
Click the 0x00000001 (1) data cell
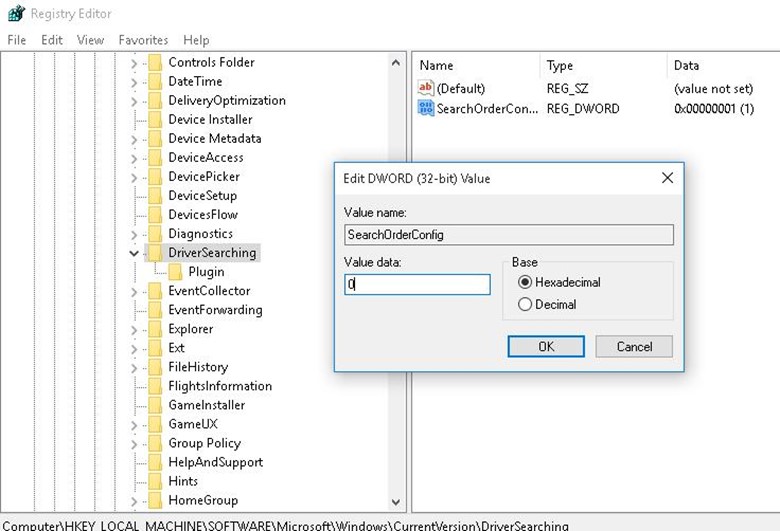(x=714, y=108)
